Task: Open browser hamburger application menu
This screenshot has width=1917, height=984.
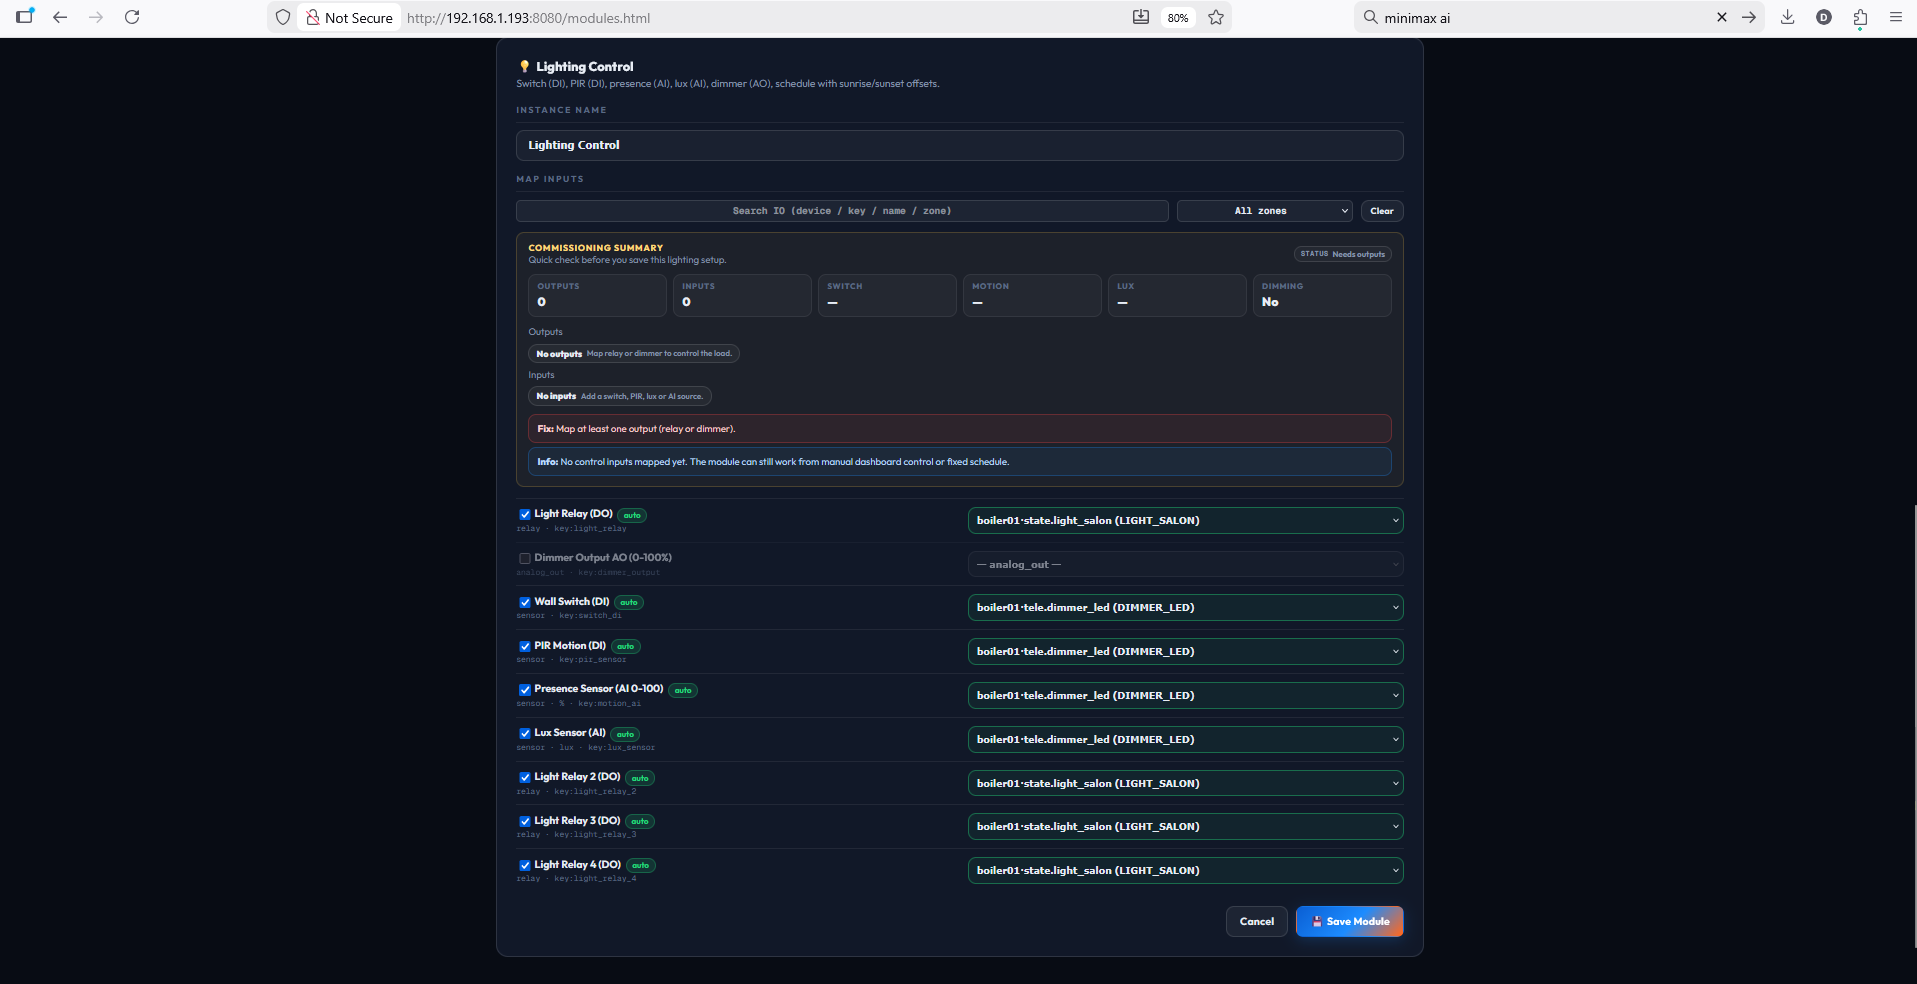Action: pyautogui.click(x=1895, y=17)
